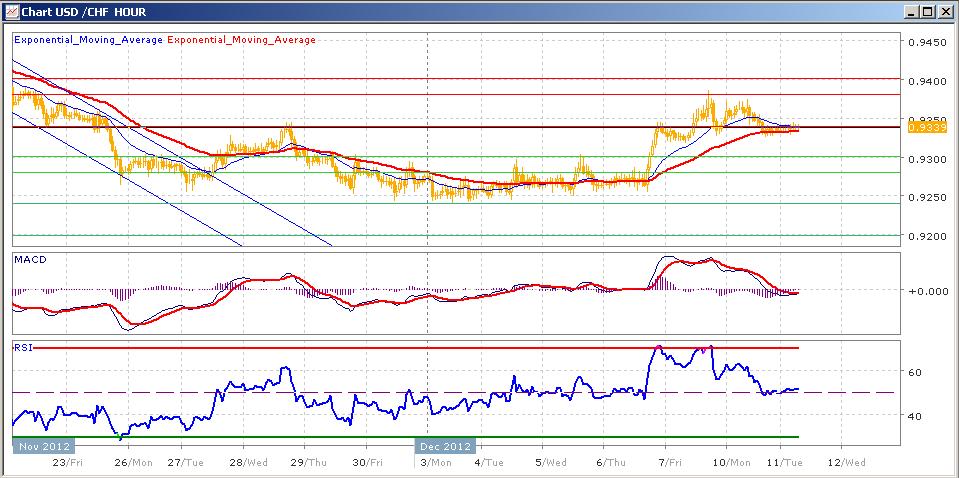
Task: Select the blue Exponential_Moving_Average legend label
Action: click(x=87, y=40)
